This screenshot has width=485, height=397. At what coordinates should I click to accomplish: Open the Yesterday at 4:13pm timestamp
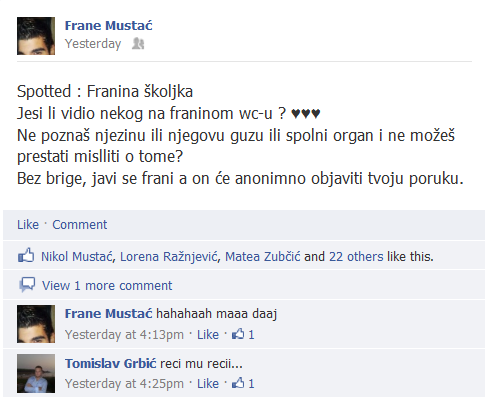coord(124,335)
